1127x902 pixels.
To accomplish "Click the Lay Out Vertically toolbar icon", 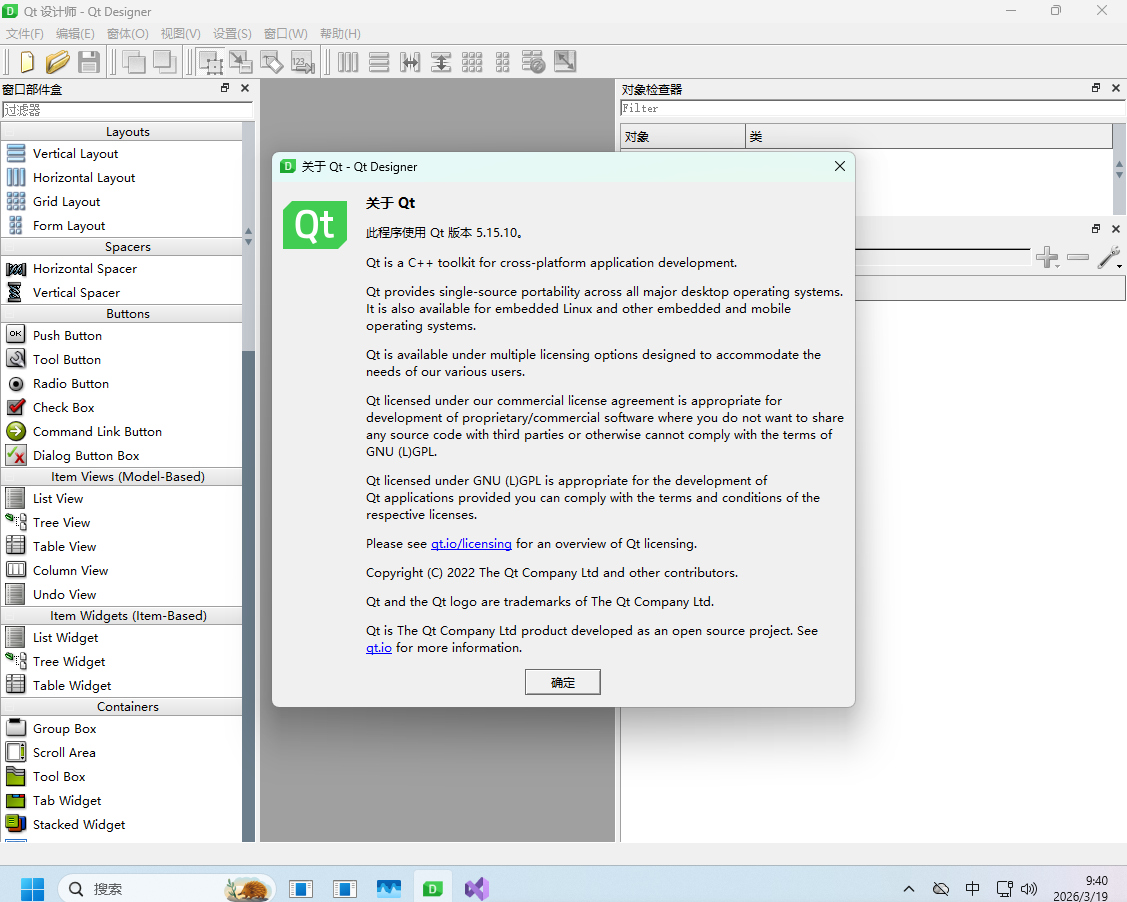I will tap(379, 62).
